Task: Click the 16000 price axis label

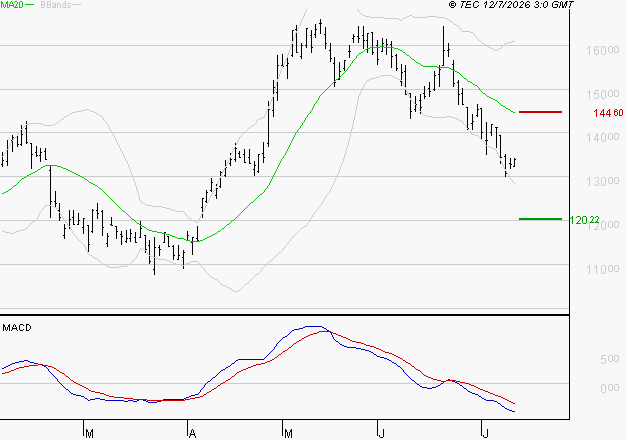Action: click(x=603, y=50)
